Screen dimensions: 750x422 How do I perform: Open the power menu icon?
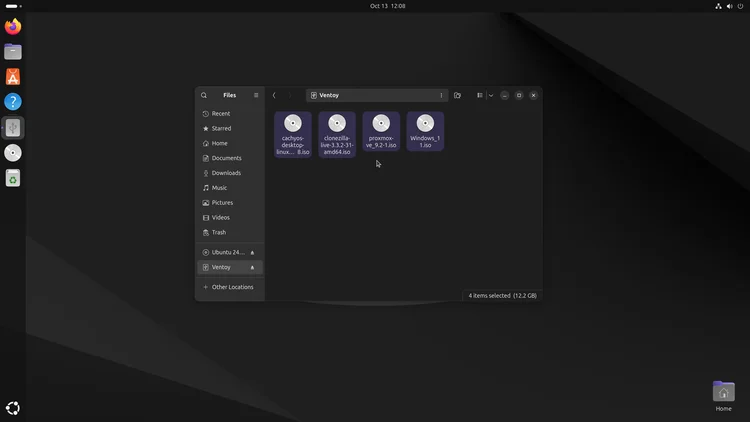click(x=740, y=6)
